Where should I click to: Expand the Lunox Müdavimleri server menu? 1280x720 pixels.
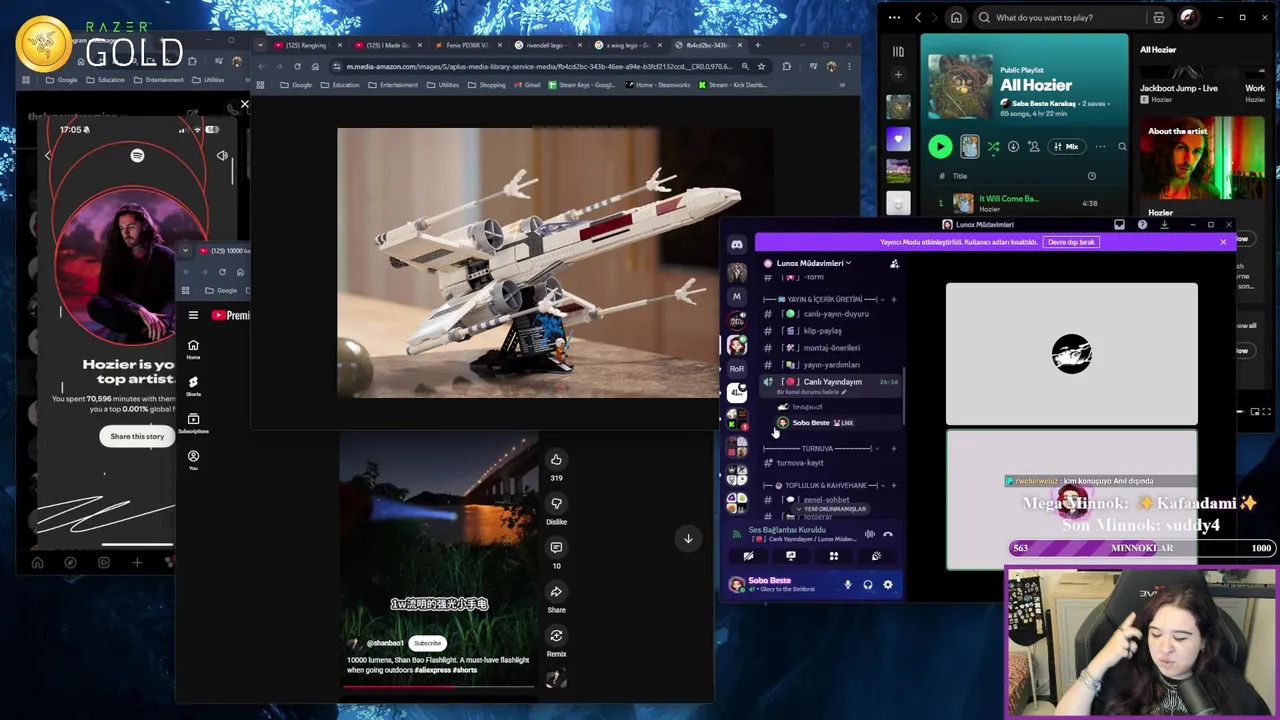(x=813, y=263)
